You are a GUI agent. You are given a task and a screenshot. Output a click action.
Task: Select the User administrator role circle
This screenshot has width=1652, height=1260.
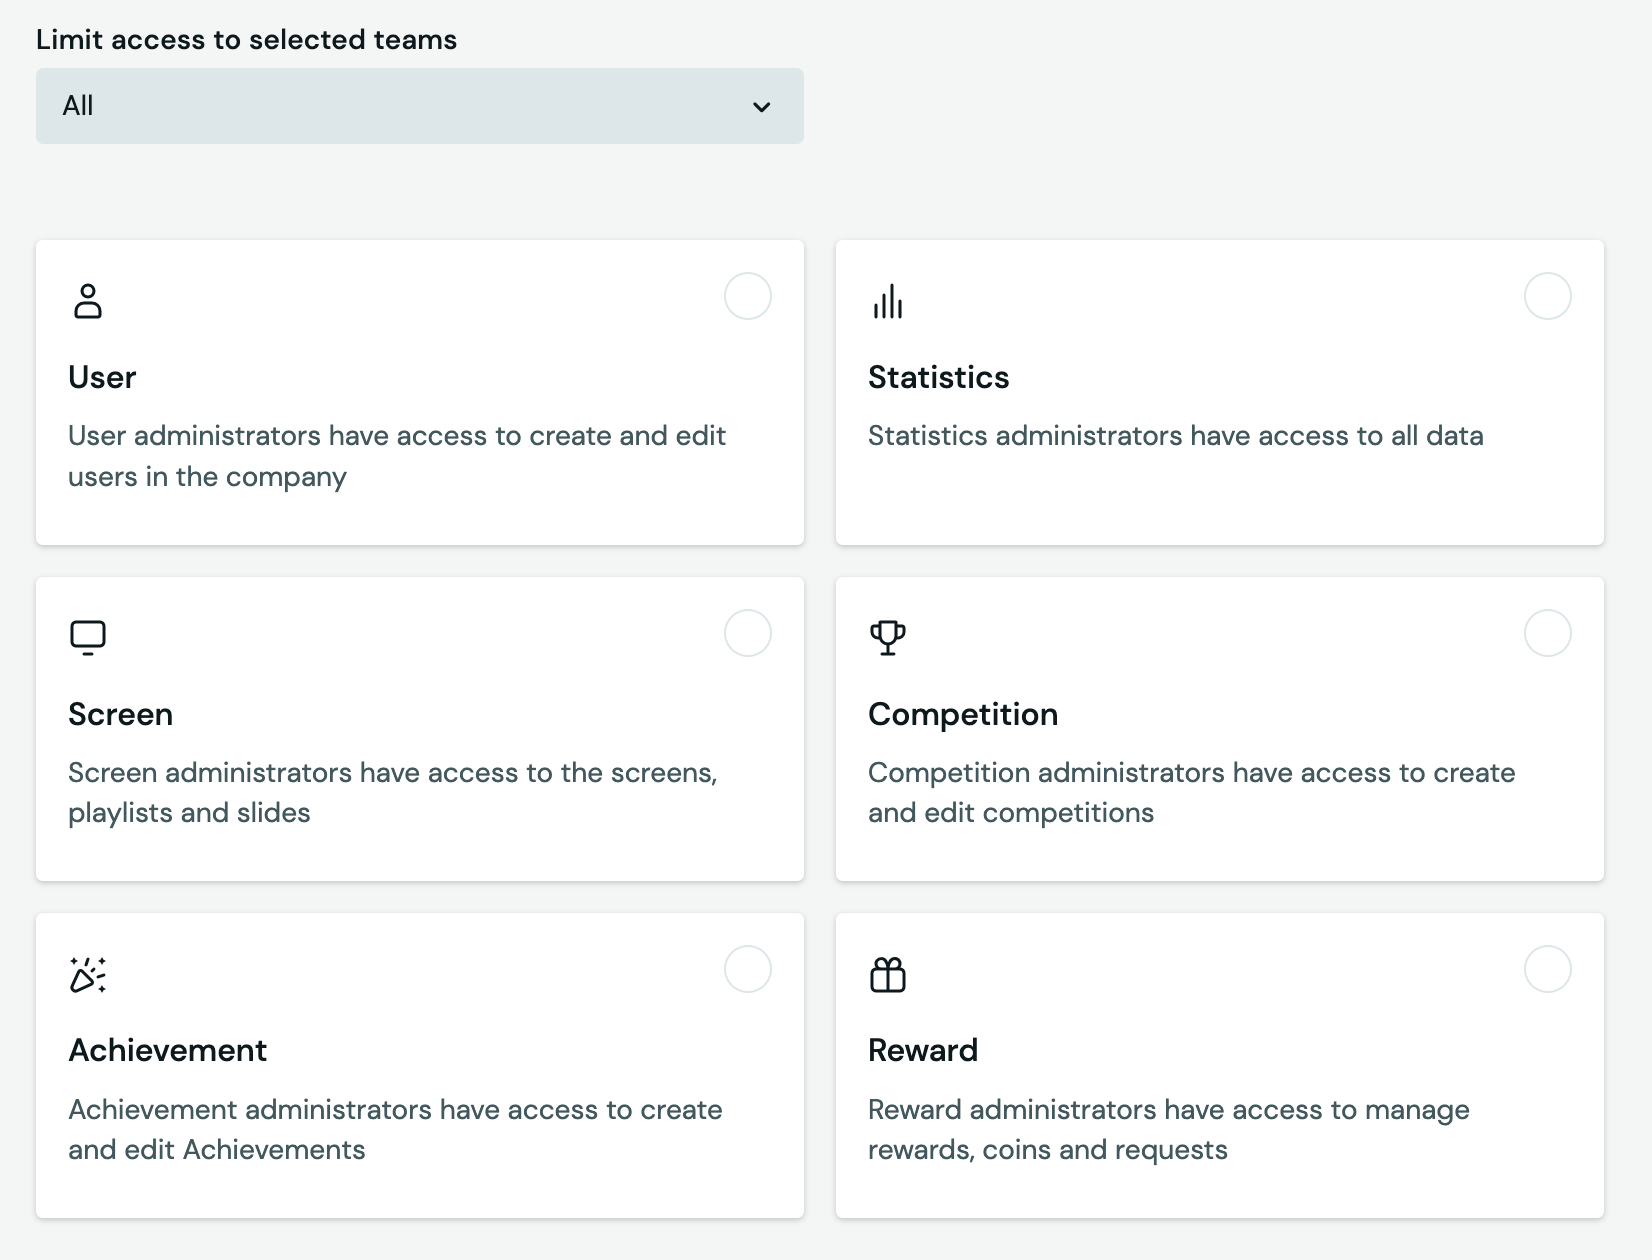(x=748, y=296)
